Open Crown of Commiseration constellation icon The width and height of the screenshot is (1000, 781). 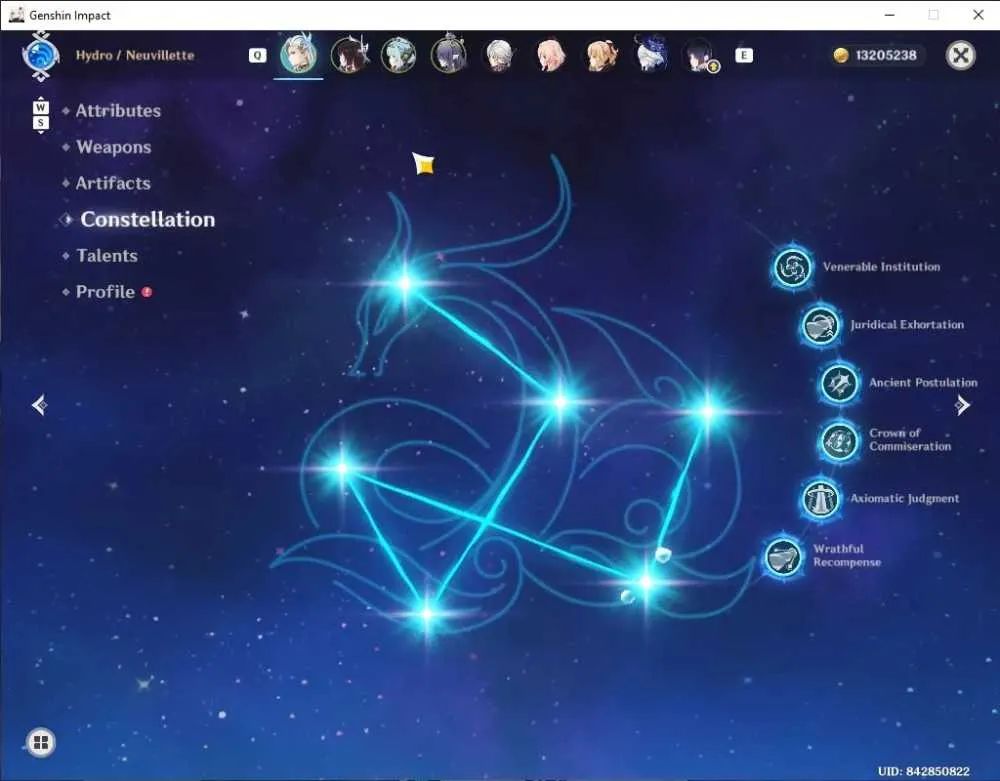839,441
